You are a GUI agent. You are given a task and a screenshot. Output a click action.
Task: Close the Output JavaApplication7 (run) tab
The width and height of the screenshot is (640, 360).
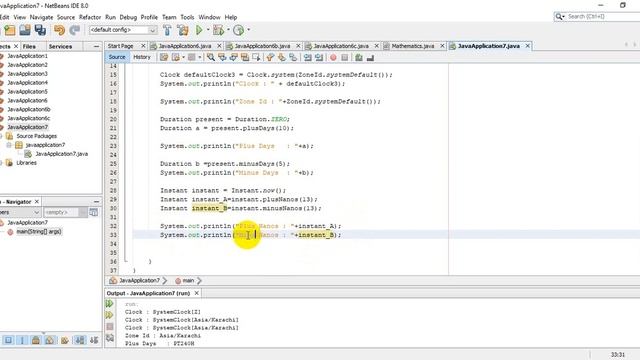coord(196,293)
